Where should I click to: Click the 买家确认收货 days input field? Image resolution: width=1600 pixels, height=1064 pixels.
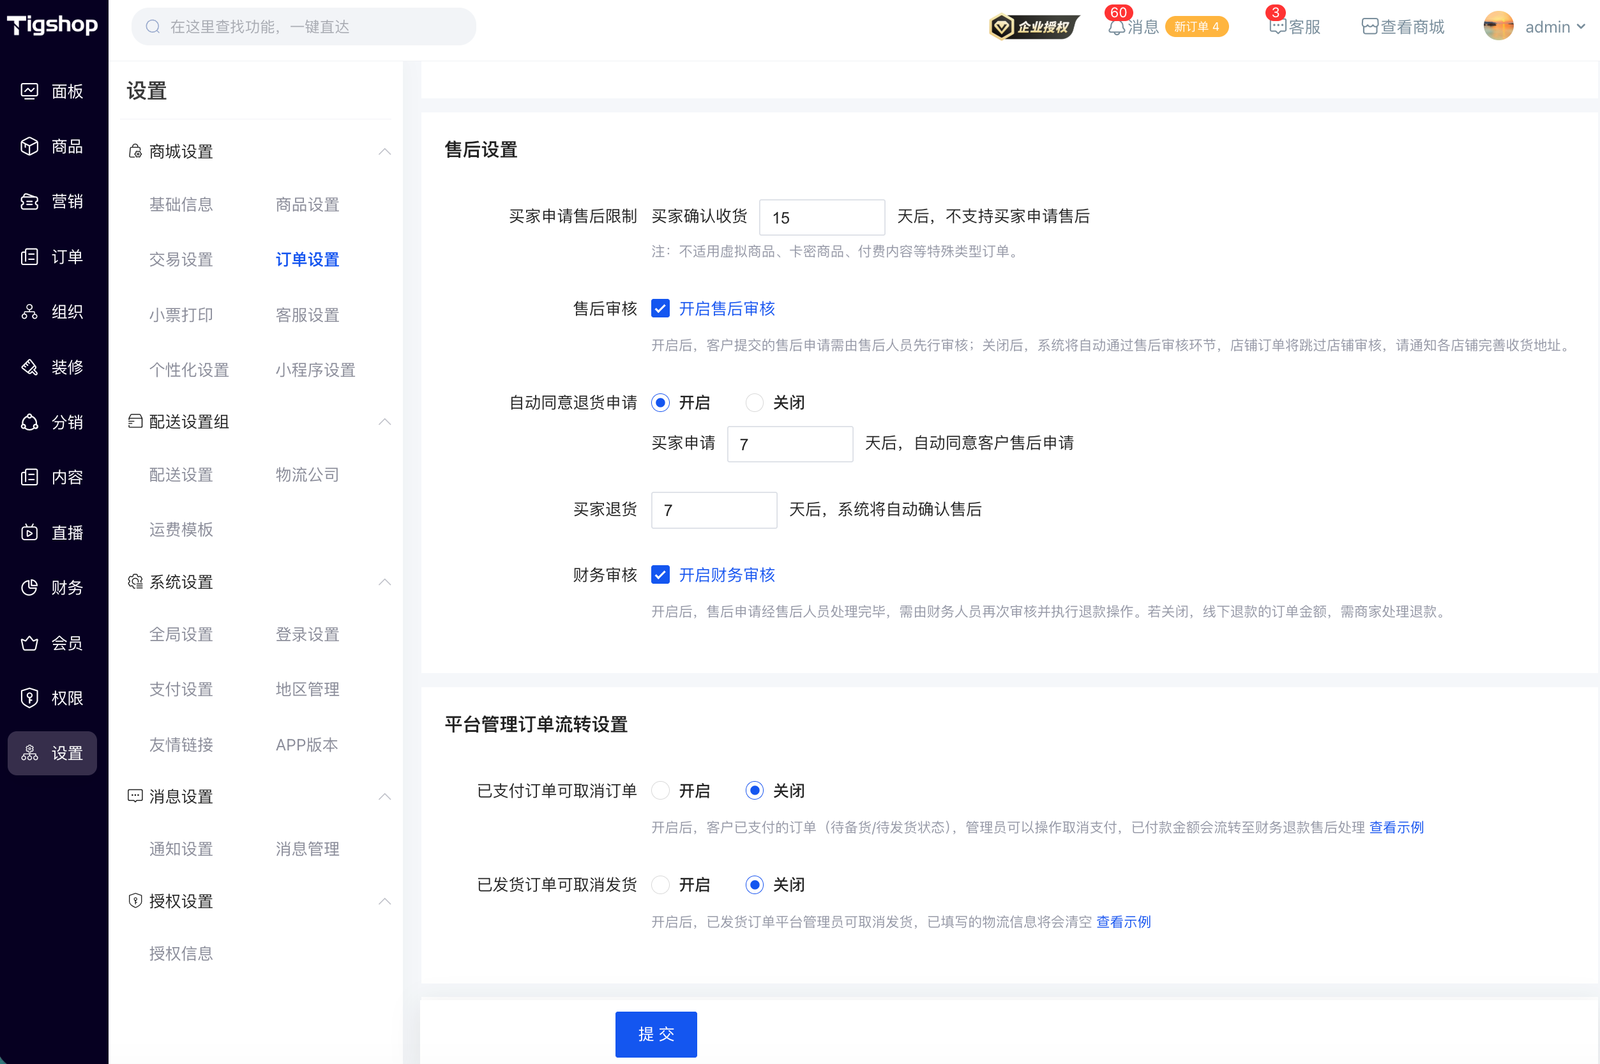click(822, 217)
